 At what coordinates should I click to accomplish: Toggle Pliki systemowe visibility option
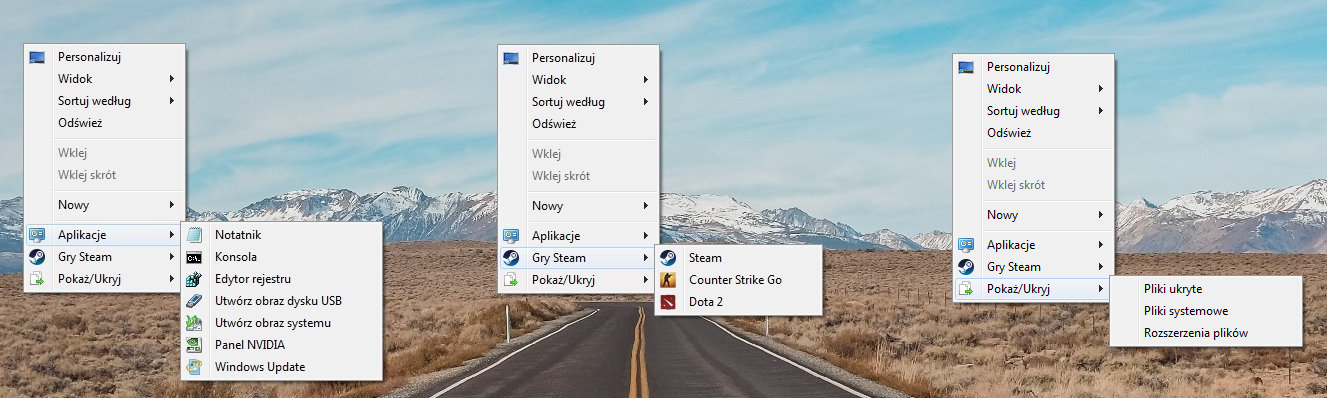[1206, 311]
